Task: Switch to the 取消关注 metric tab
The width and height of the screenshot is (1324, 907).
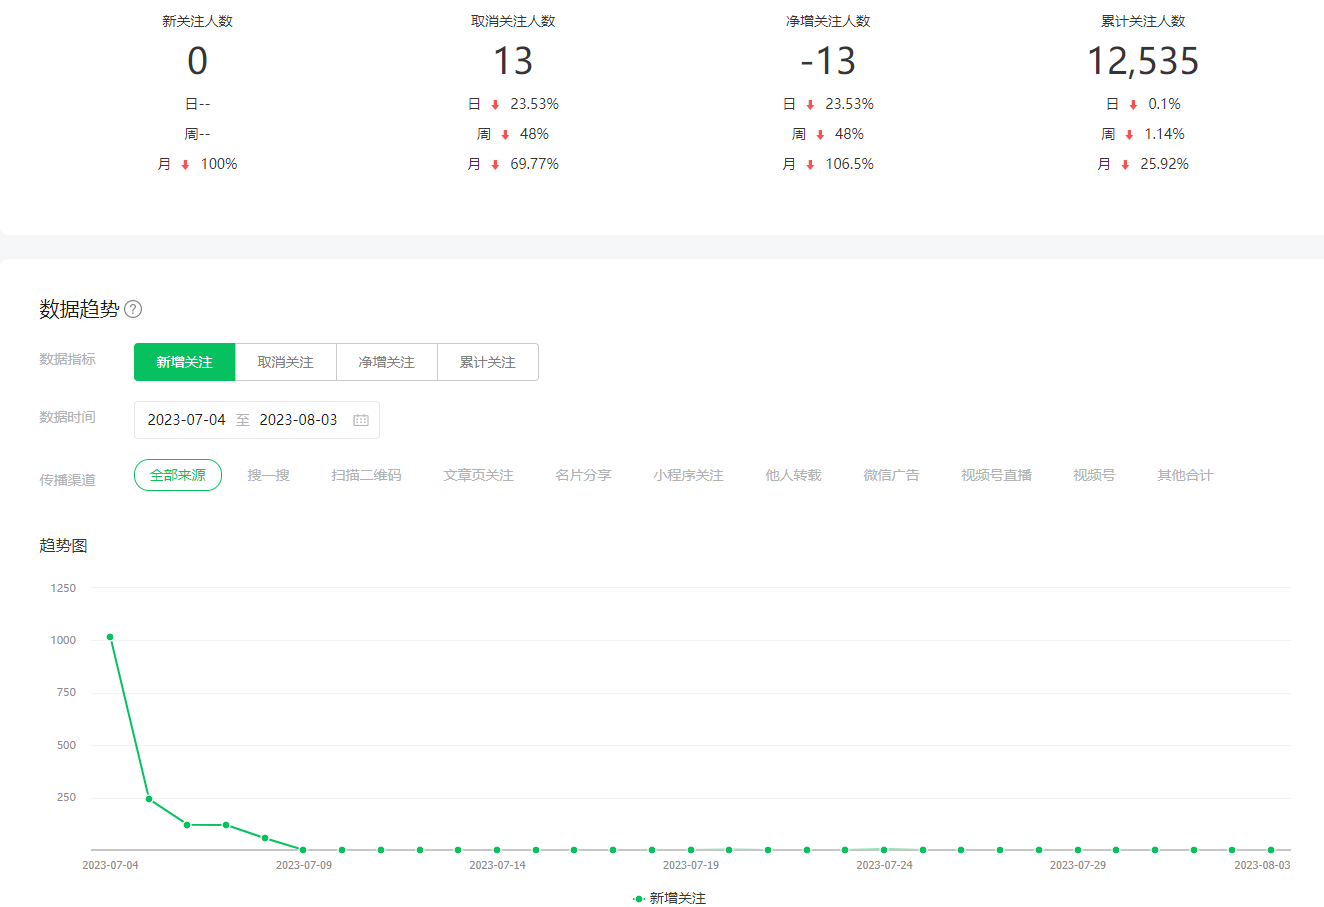Action: 286,362
